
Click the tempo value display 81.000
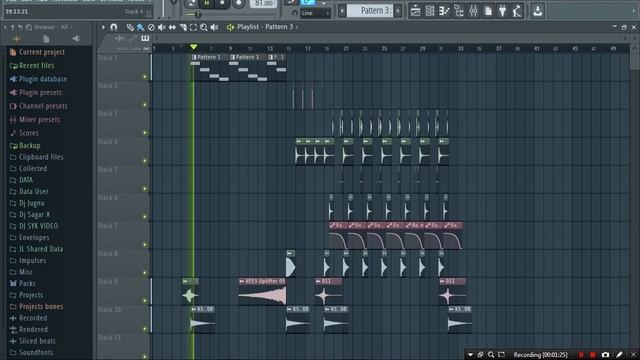pyautogui.click(x=263, y=3)
